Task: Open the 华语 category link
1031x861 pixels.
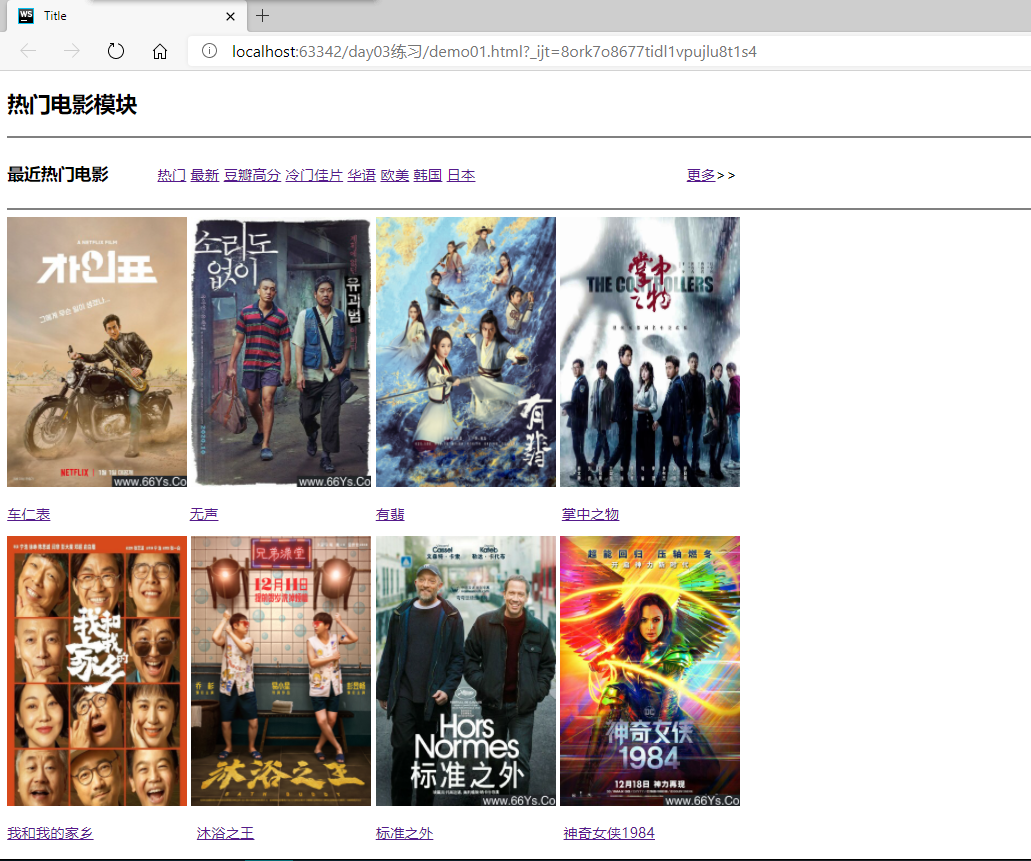Action: click(x=362, y=175)
